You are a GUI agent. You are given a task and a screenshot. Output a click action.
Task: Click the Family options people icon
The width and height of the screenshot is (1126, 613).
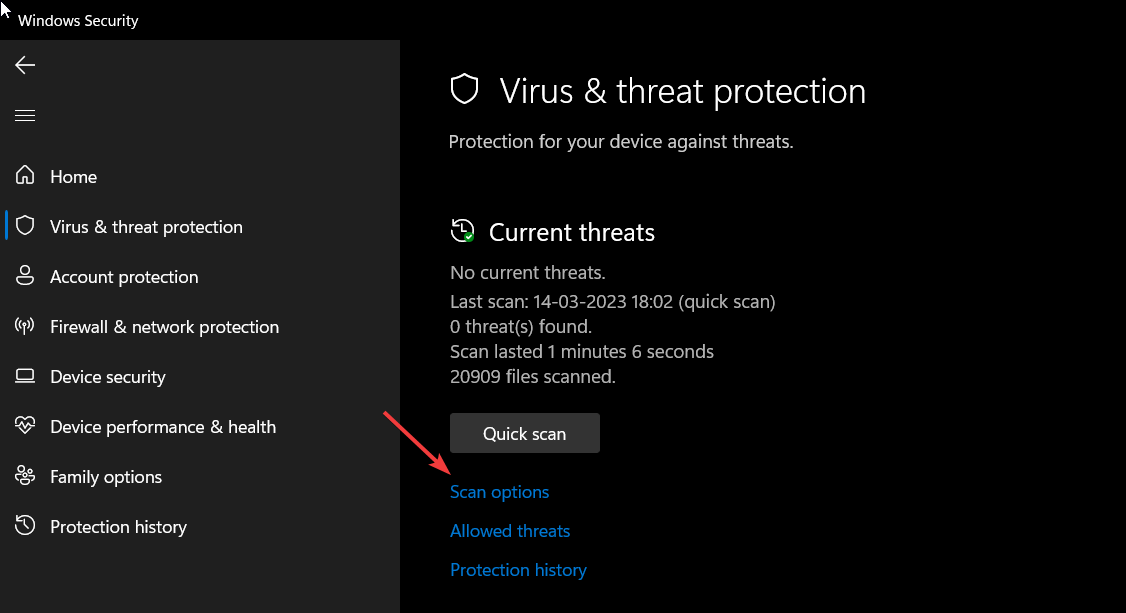coord(24,476)
